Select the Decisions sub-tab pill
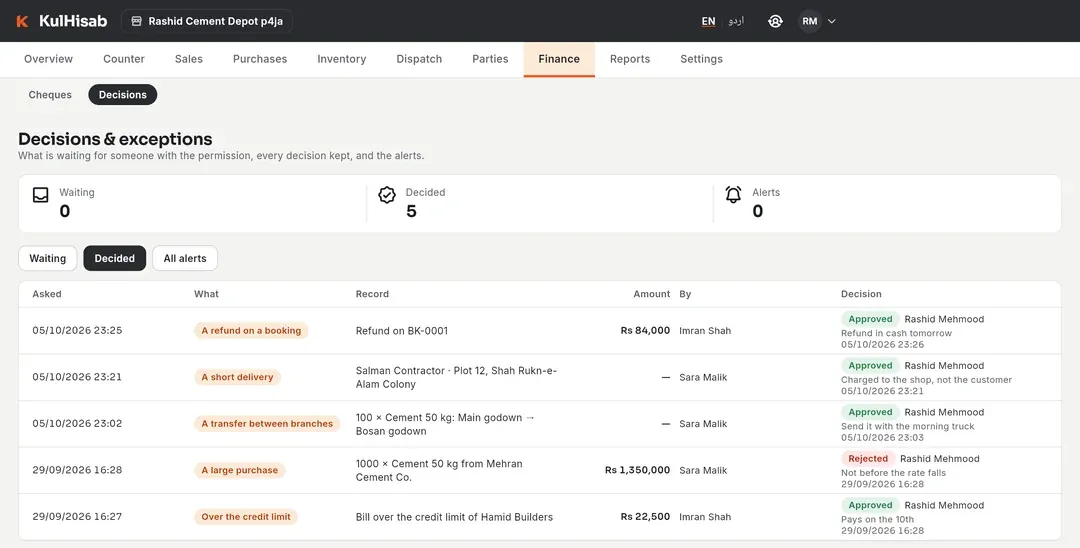 coord(123,95)
